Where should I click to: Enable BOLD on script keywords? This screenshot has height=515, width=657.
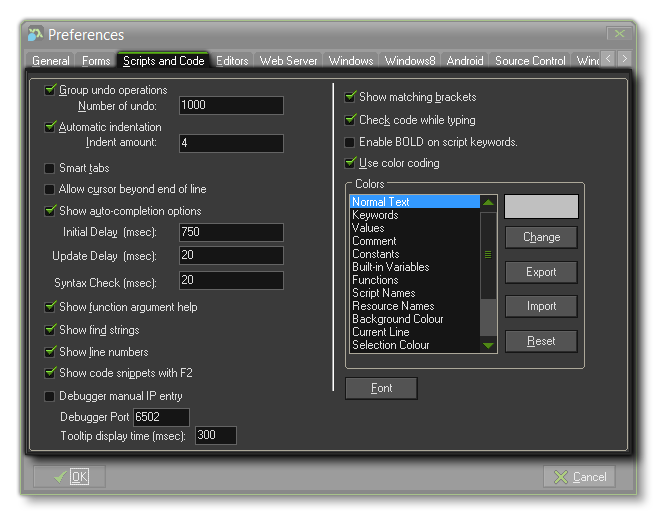[350, 142]
